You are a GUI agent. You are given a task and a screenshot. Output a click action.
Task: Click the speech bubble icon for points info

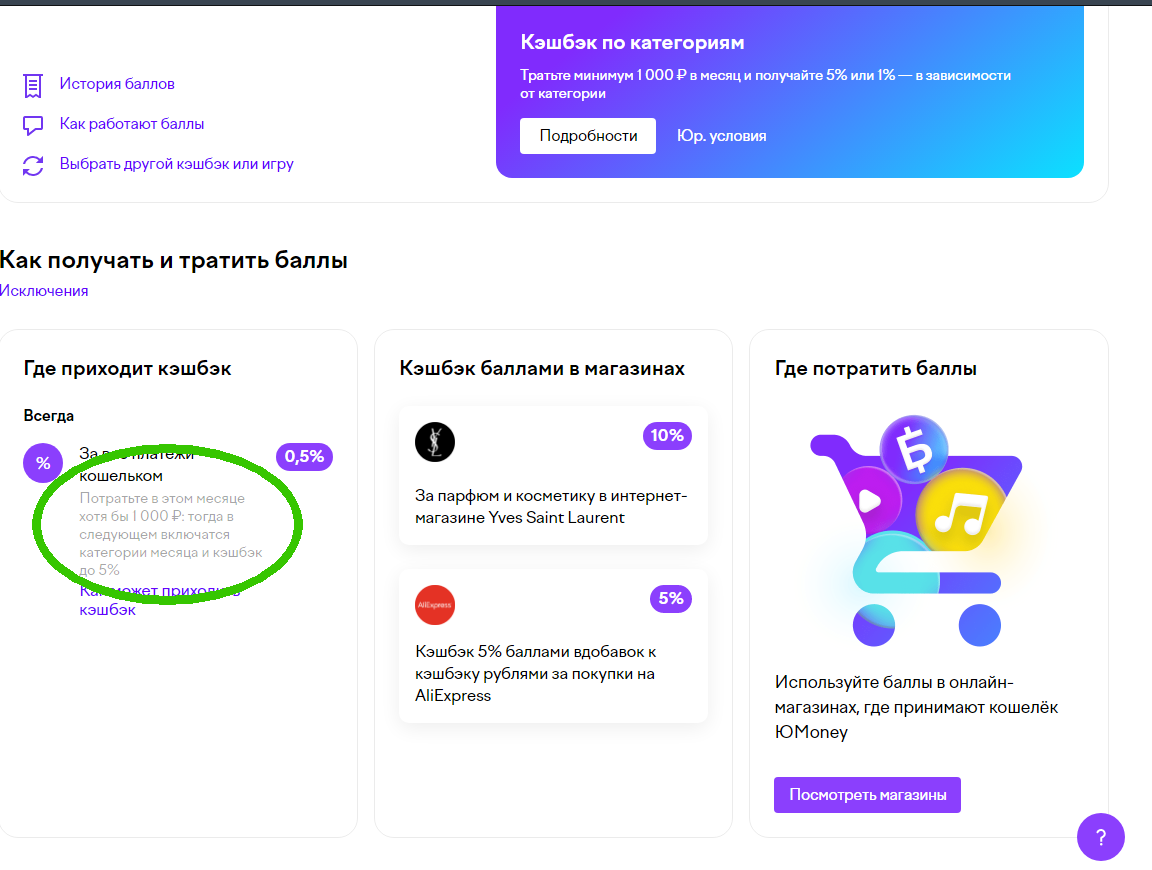[x=33, y=126]
